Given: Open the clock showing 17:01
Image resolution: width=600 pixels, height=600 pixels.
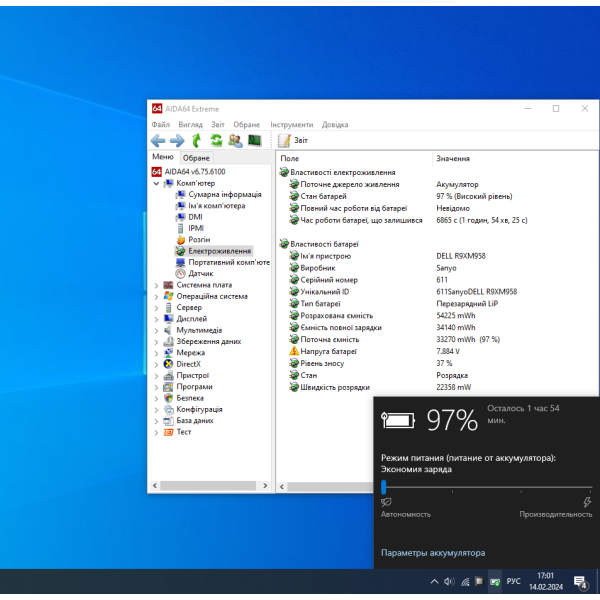Looking at the screenshot, I should (x=546, y=581).
